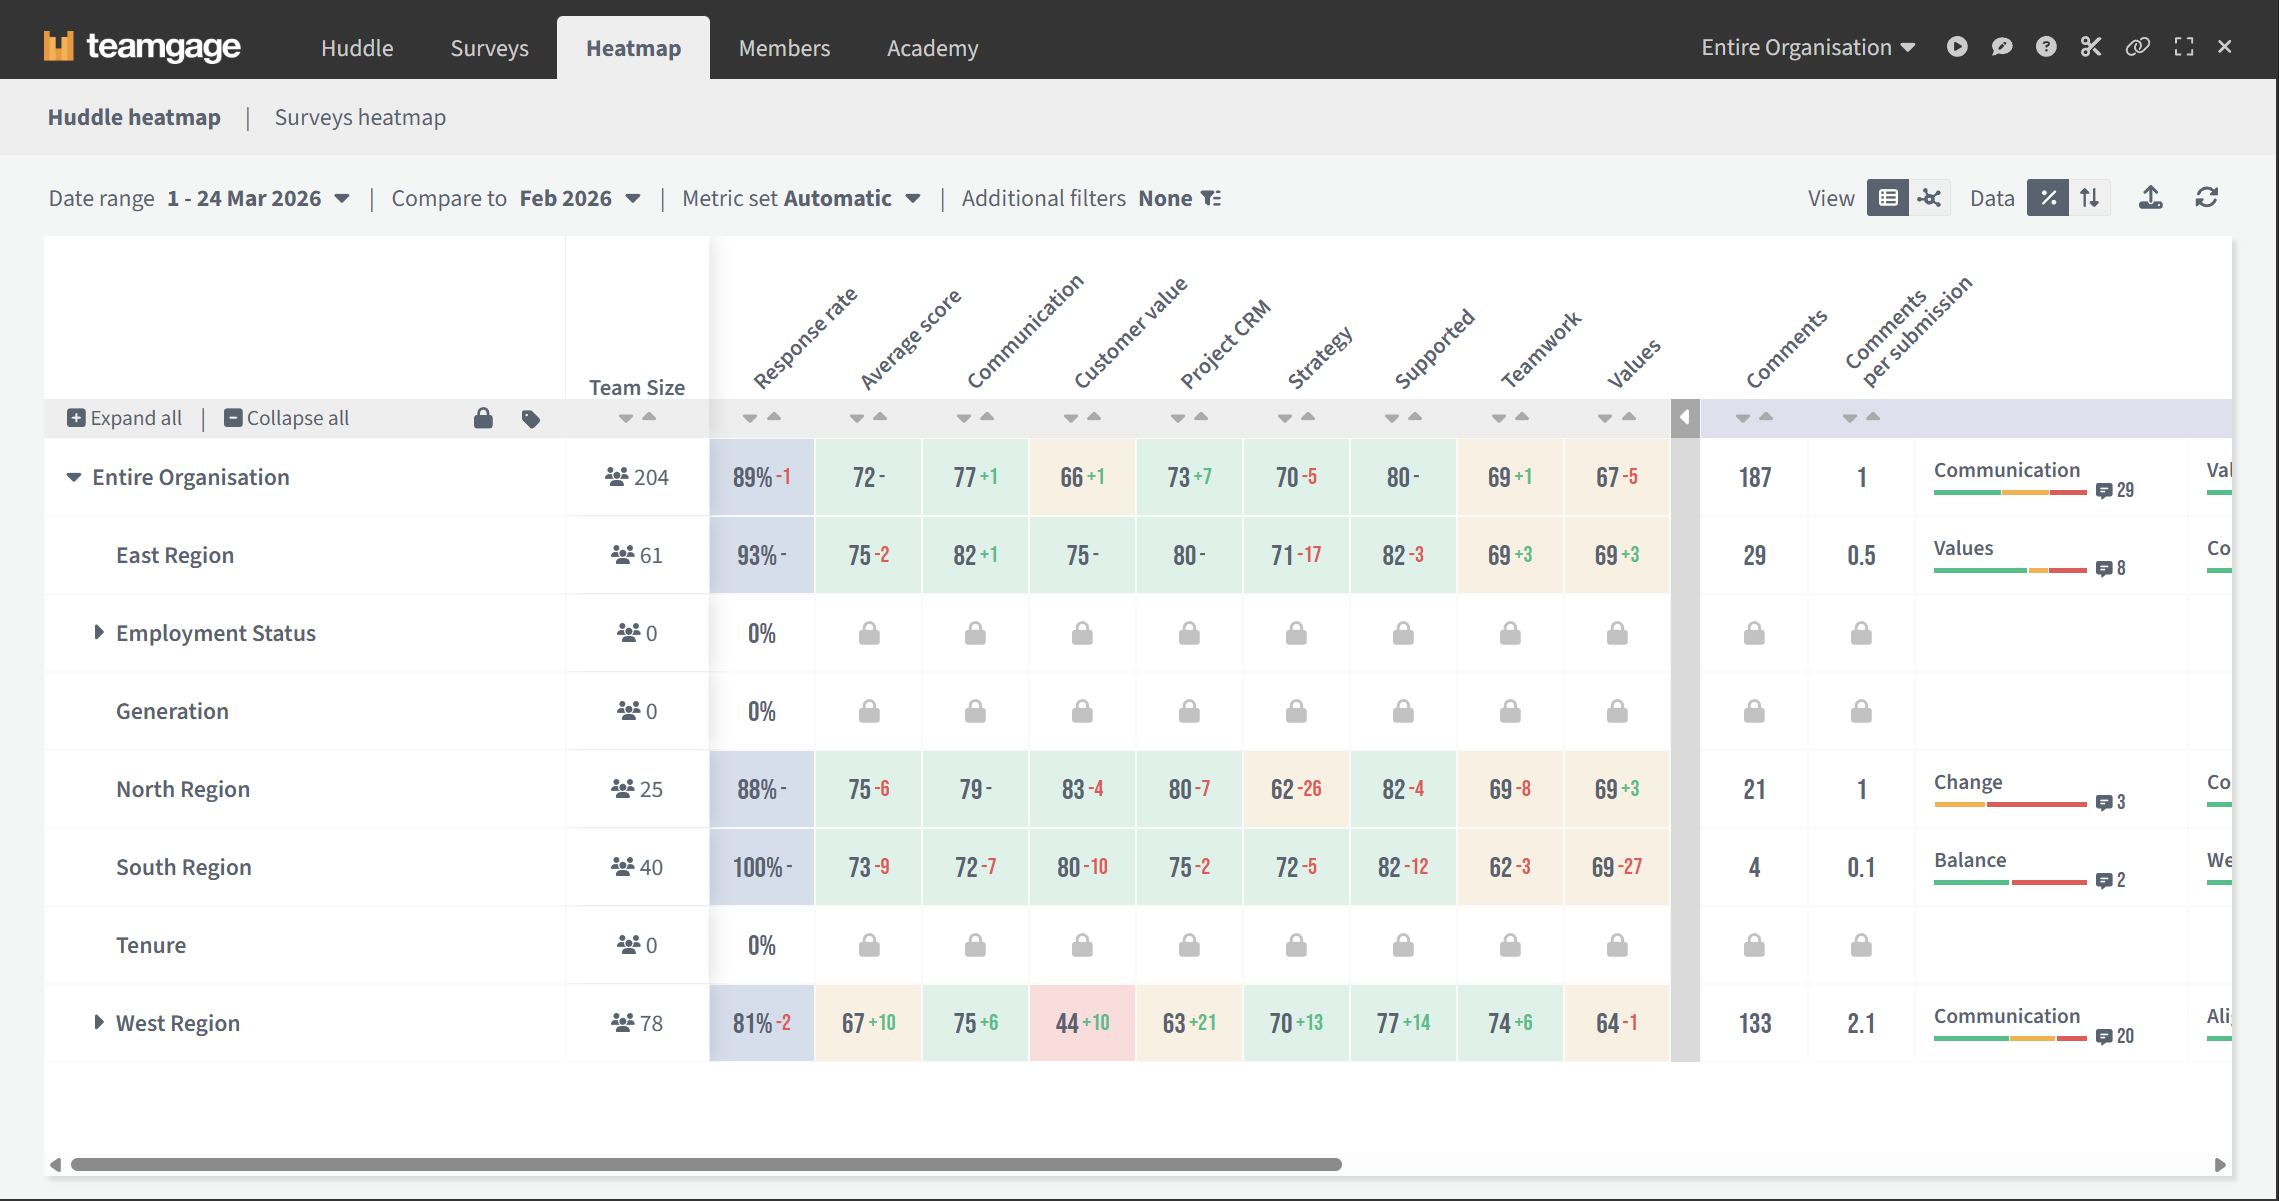2279x1201 pixels.
Task: Click the tag filter icon
Action: [x=531, y=419]
